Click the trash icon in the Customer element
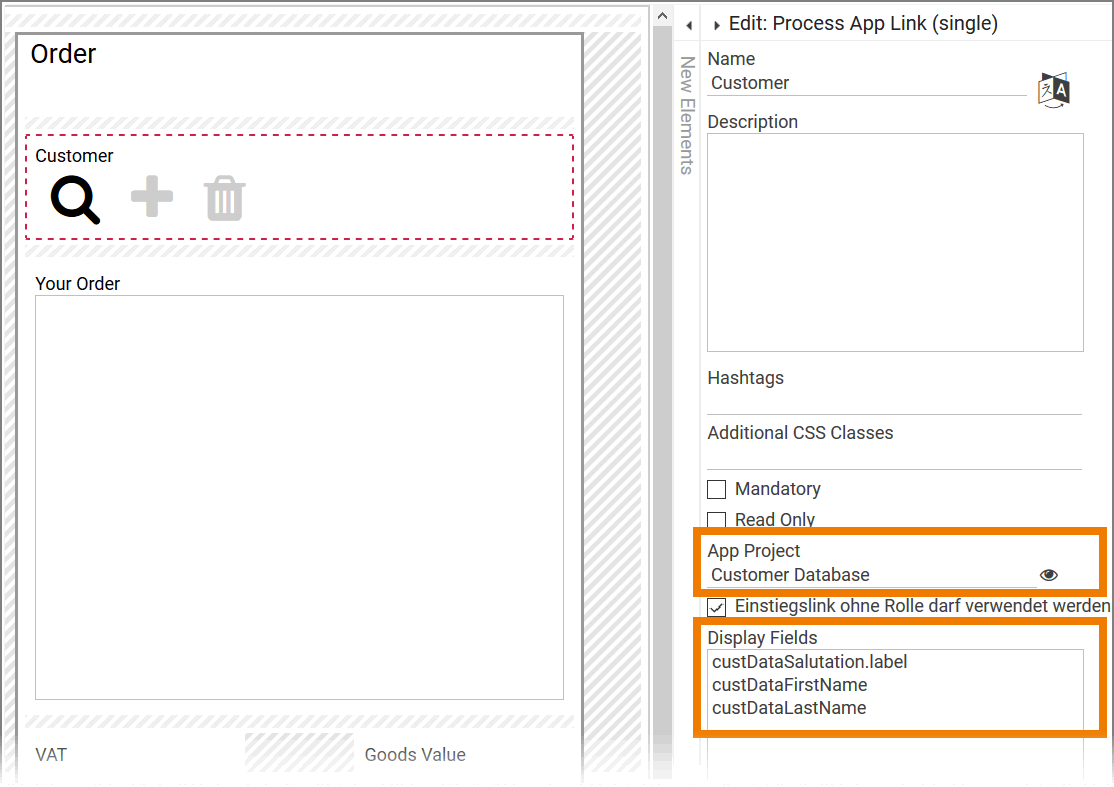This screenshot has height=787, width=1114. click(224, 197)
